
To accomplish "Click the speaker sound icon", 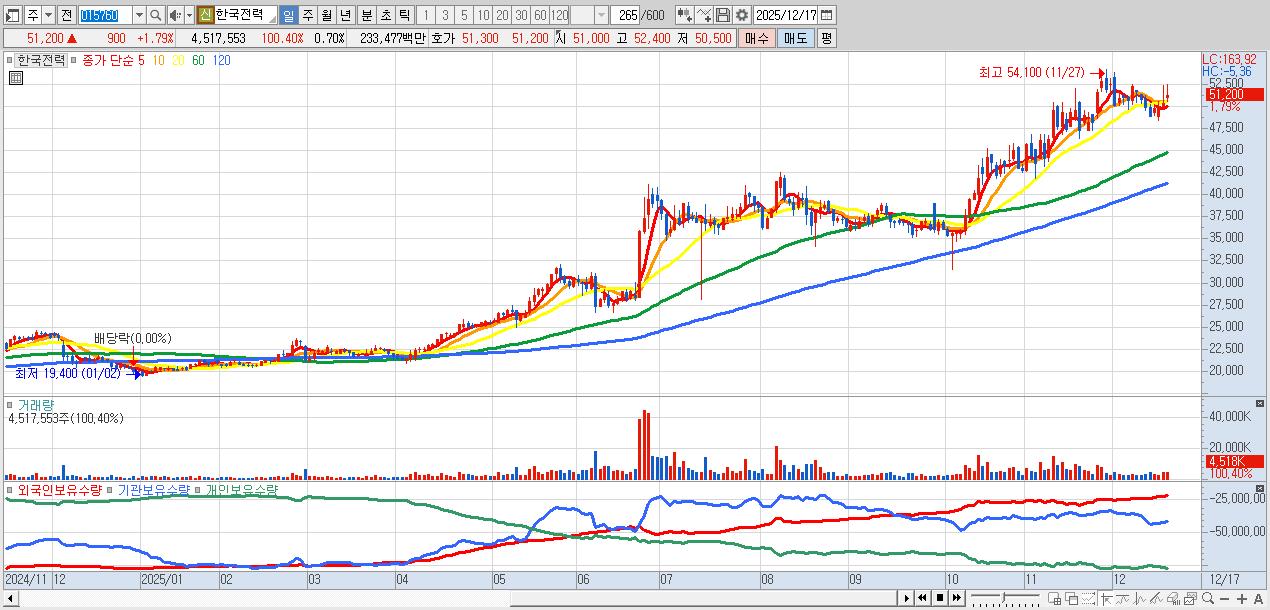I will click(x=176, y=15).
